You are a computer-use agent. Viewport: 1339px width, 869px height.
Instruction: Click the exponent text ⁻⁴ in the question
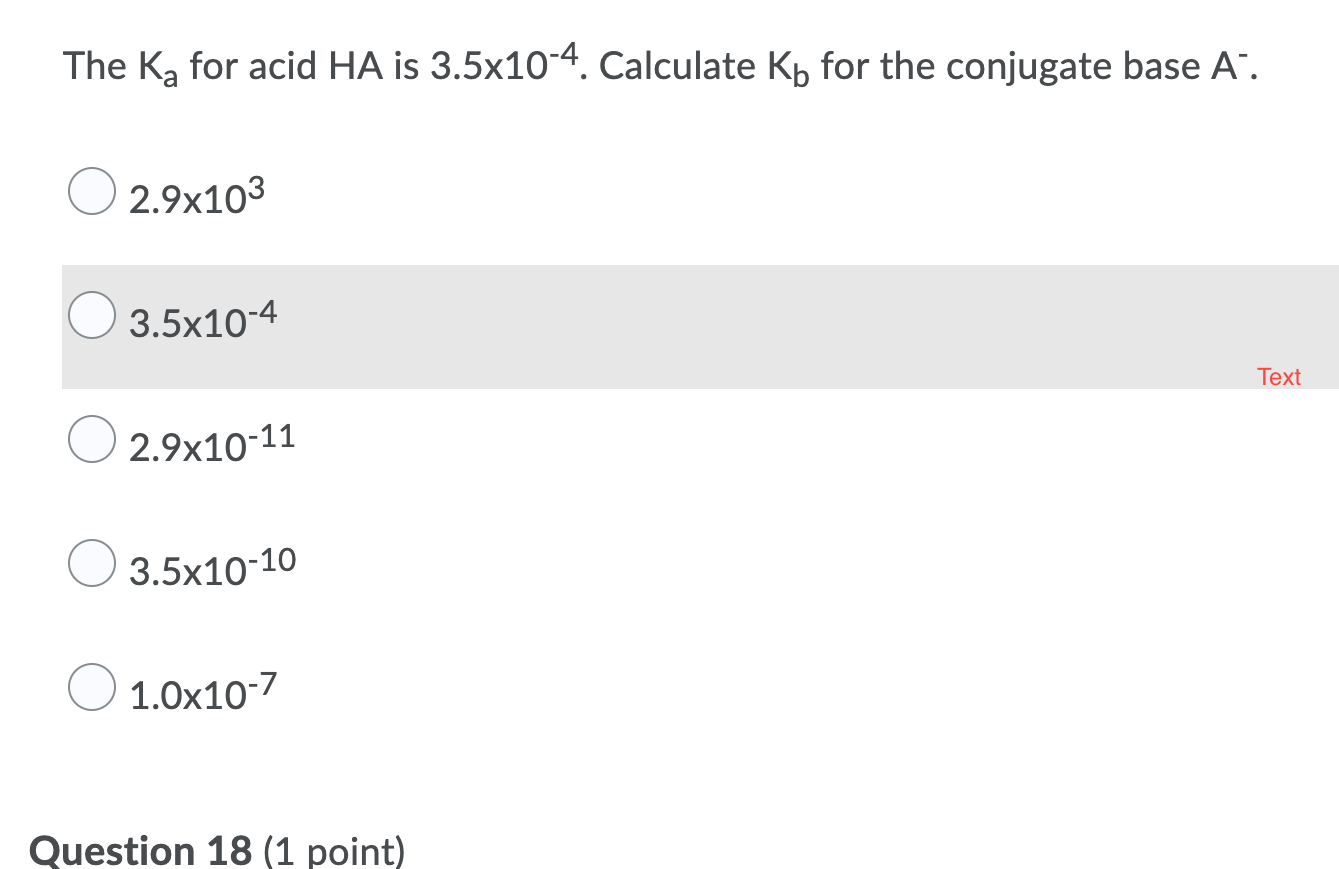tap(563, 55)
